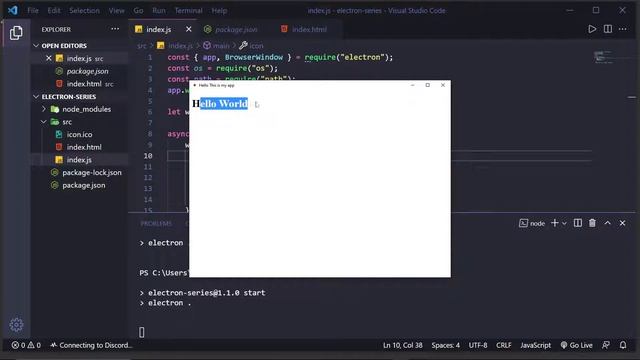Close the Electron app window
The width and height of the screenshot is (640, 360).
[x=443, y=85]
